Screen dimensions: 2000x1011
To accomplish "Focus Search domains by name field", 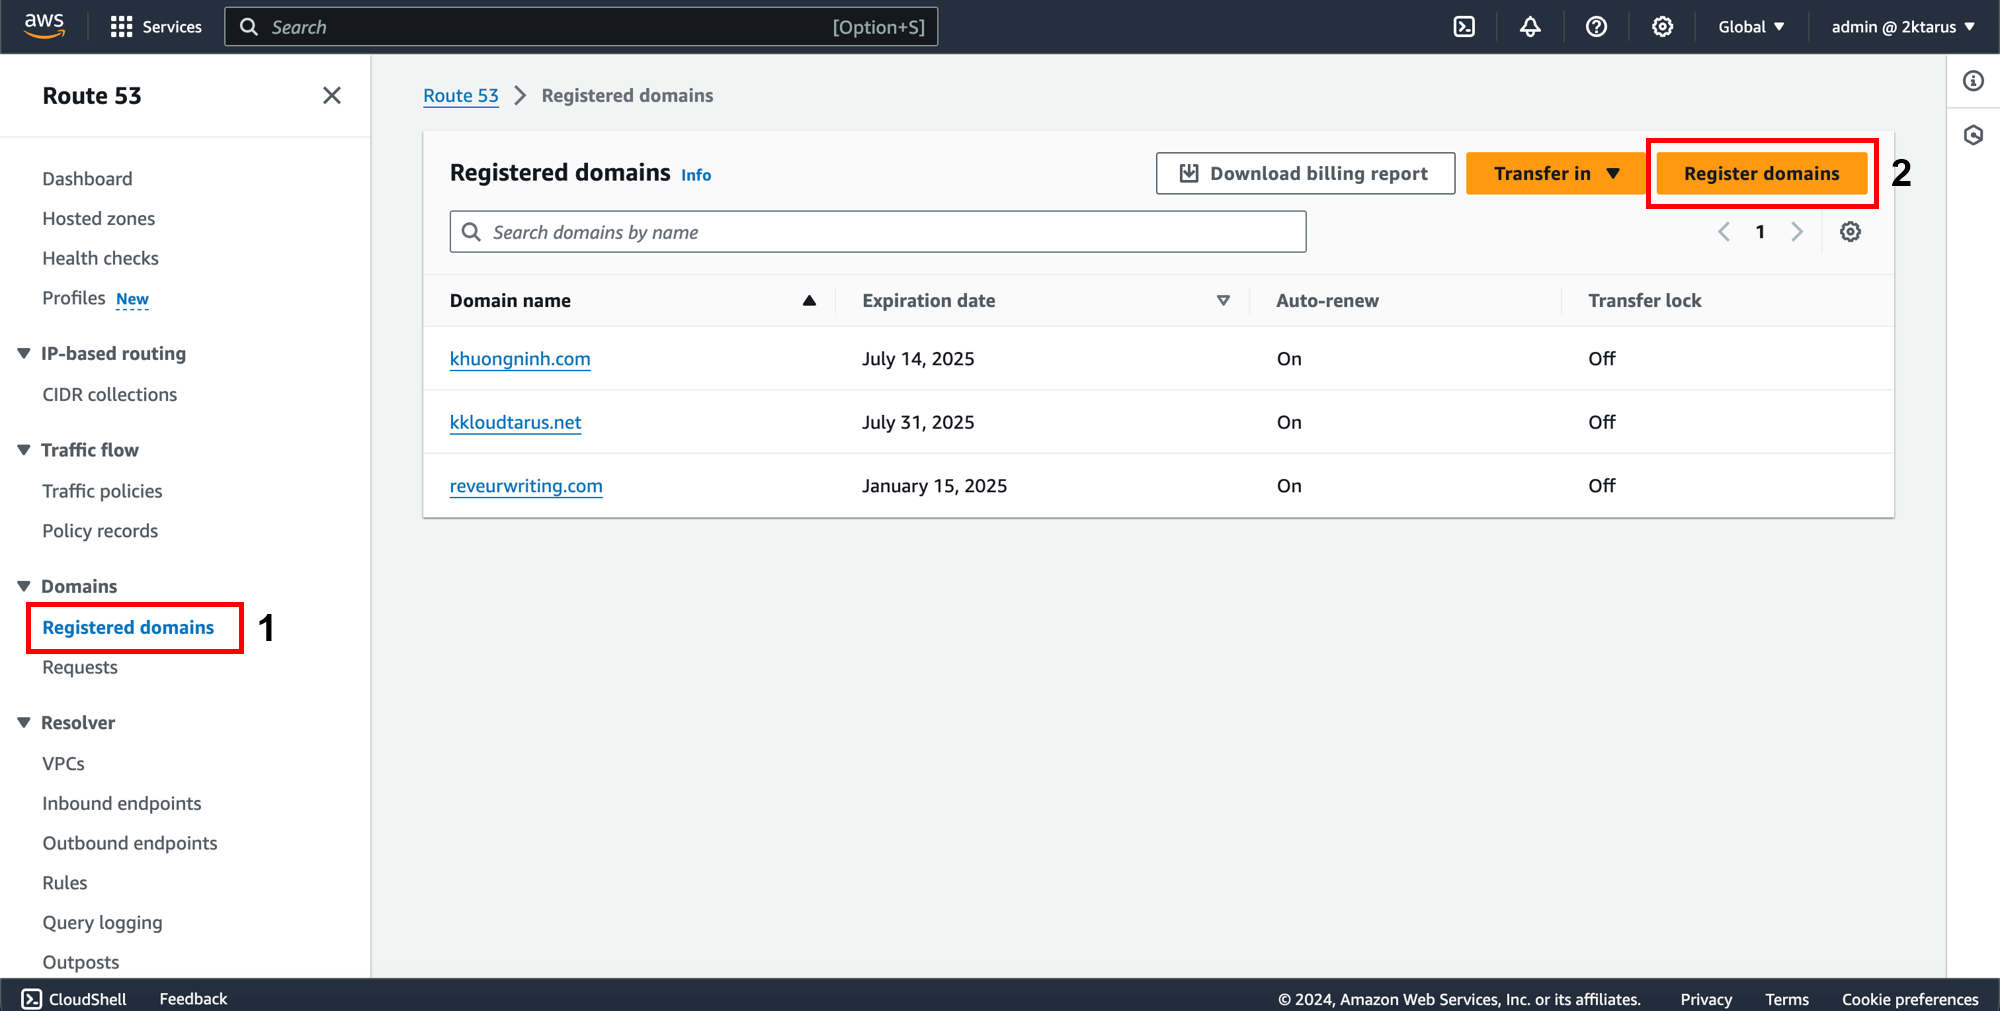I will [x=877, y=232].
